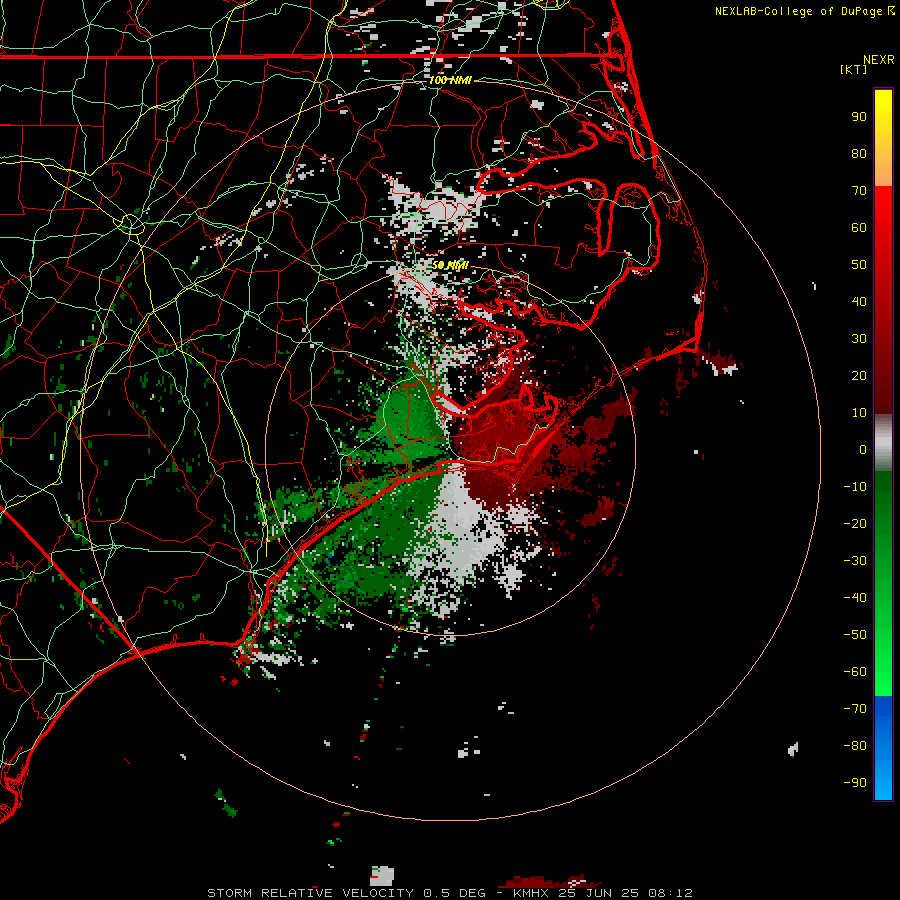The width and height of the screenshot is (900, 900).
Task: Select the positive 40 scale value
Action: [859, 302]
